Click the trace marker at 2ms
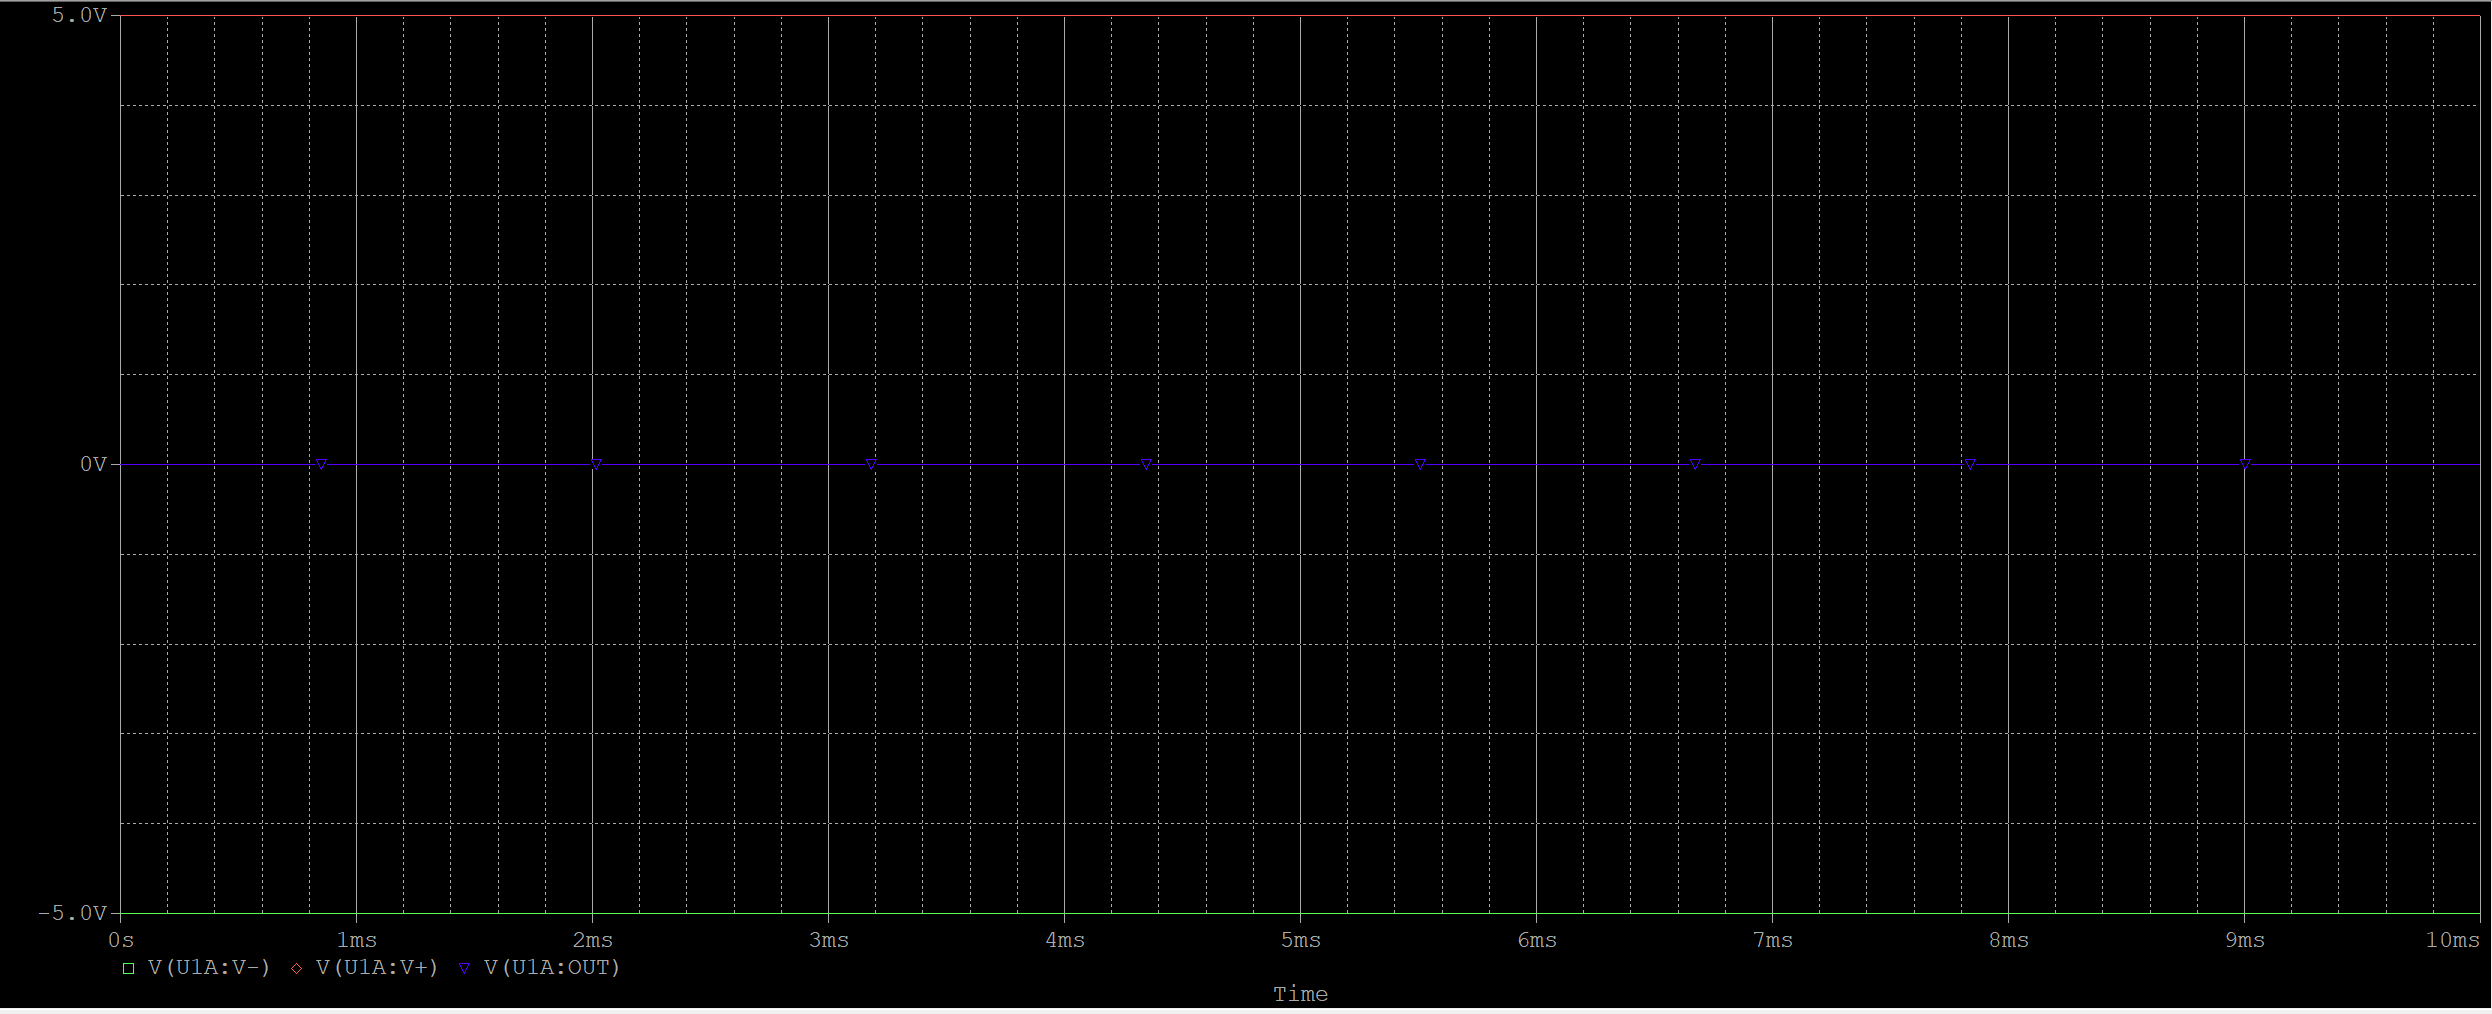2492x1014 pixels. click(x=596, y=464)
